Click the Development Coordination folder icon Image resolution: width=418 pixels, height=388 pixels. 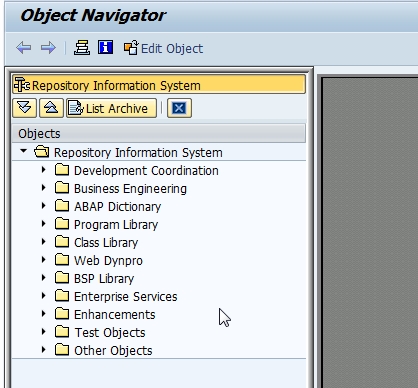click(62, 170)
